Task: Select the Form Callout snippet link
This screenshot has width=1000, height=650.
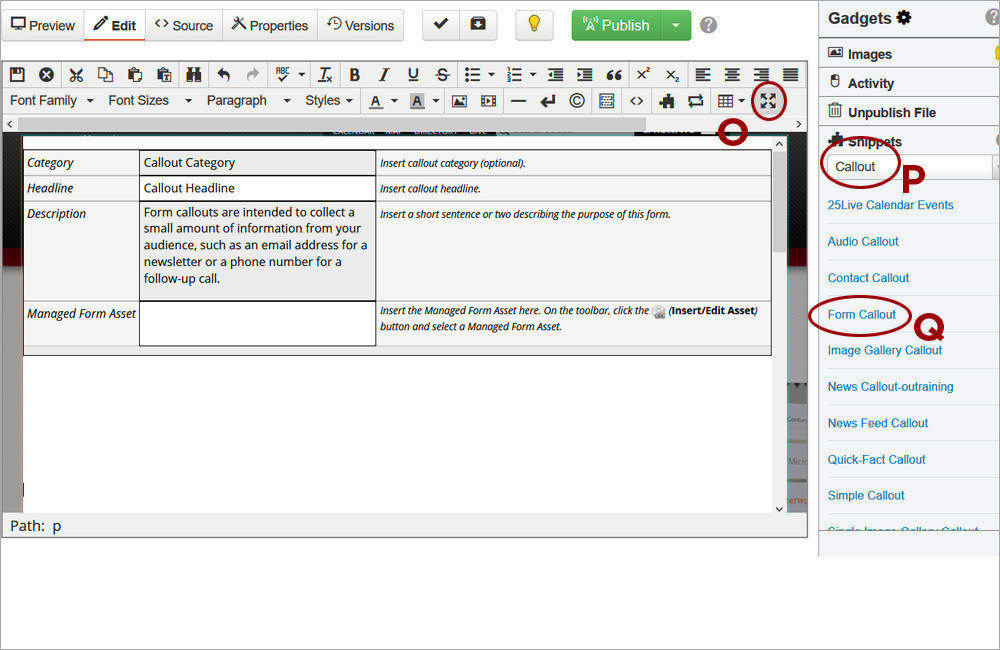Action: tap(861, 314)
